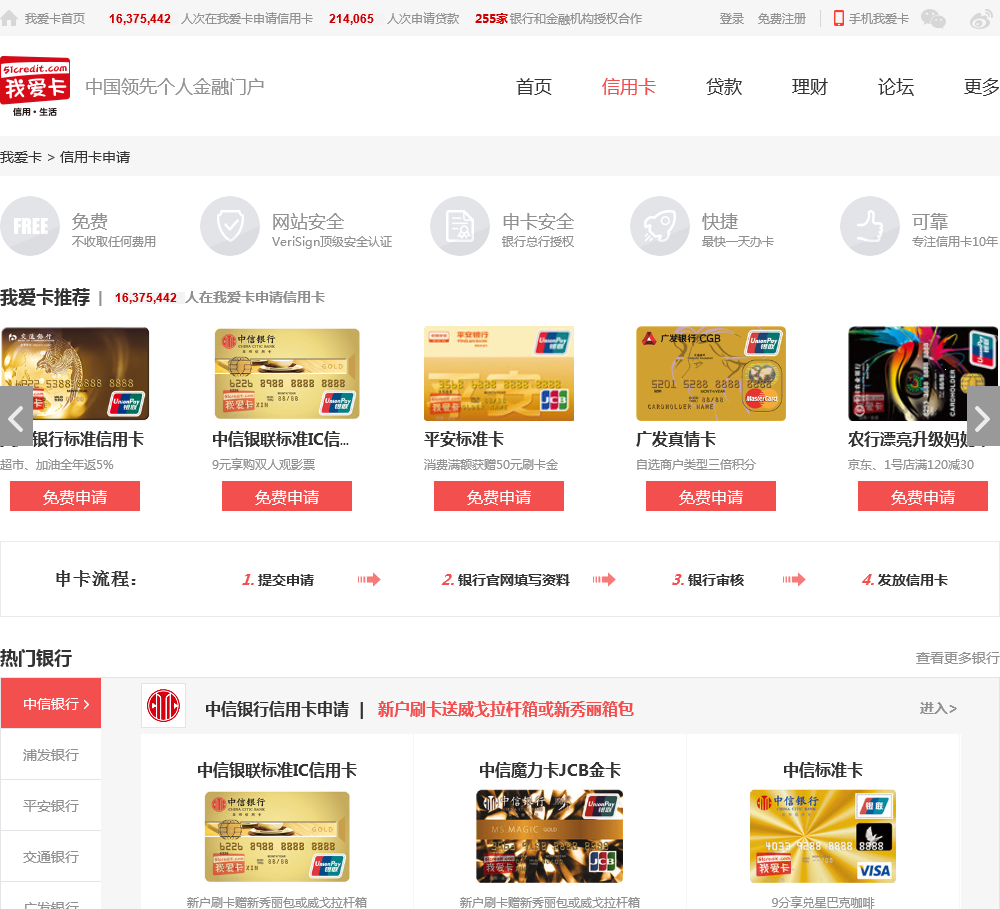Open 中信银联标准IC信用卡 image in hot banks
The image size is (1000, 909).
[x=277, y=836]
